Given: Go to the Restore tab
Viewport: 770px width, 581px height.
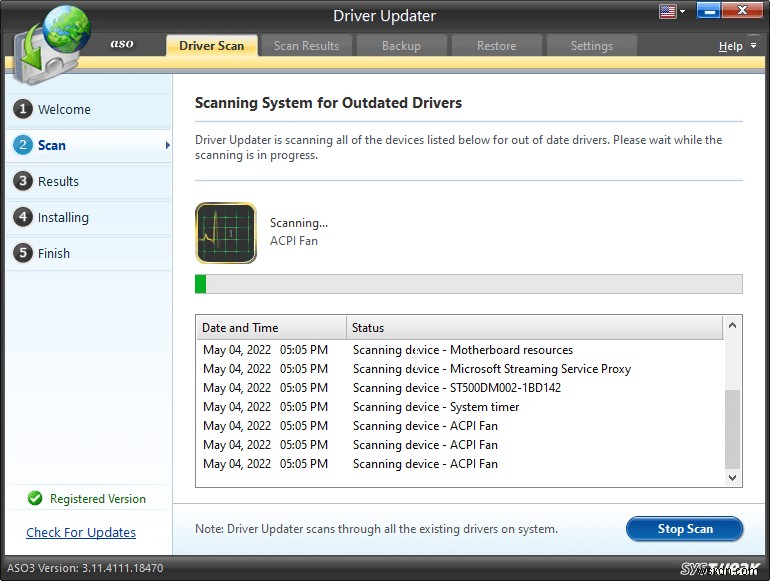Looking at the screenshot, I should point(496,46).
